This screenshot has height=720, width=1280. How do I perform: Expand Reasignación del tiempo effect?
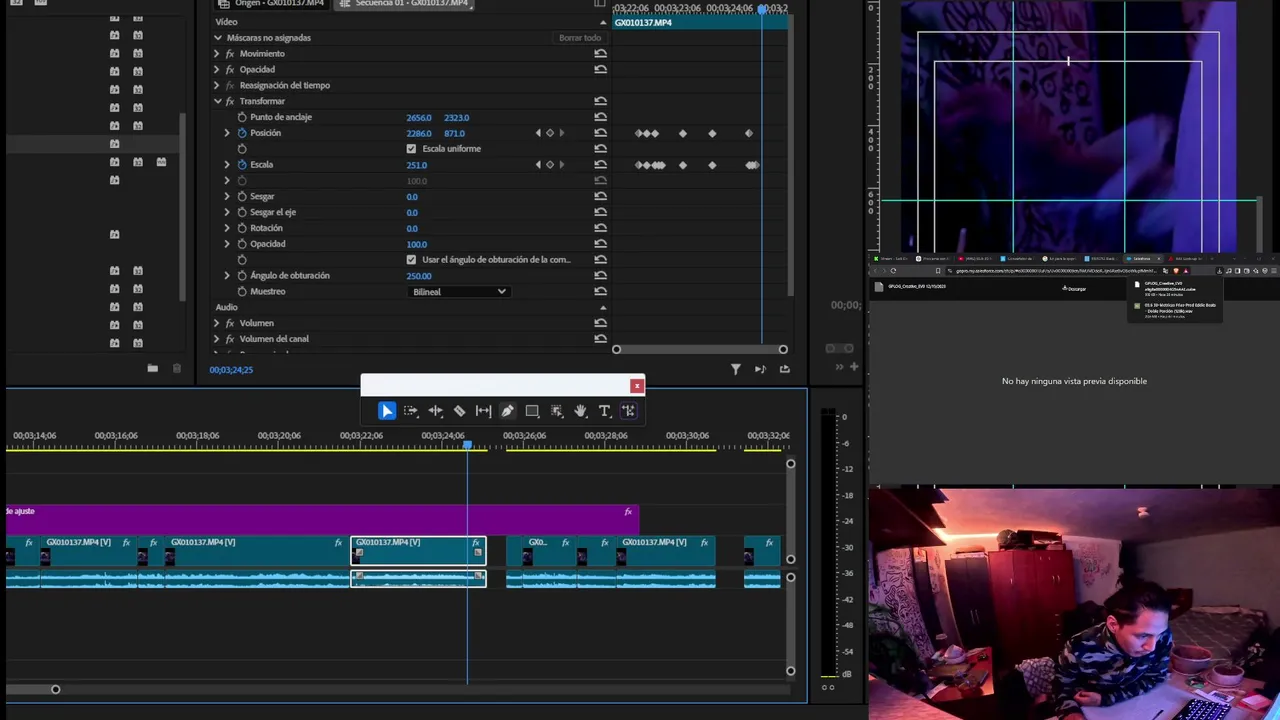(217, 85)
